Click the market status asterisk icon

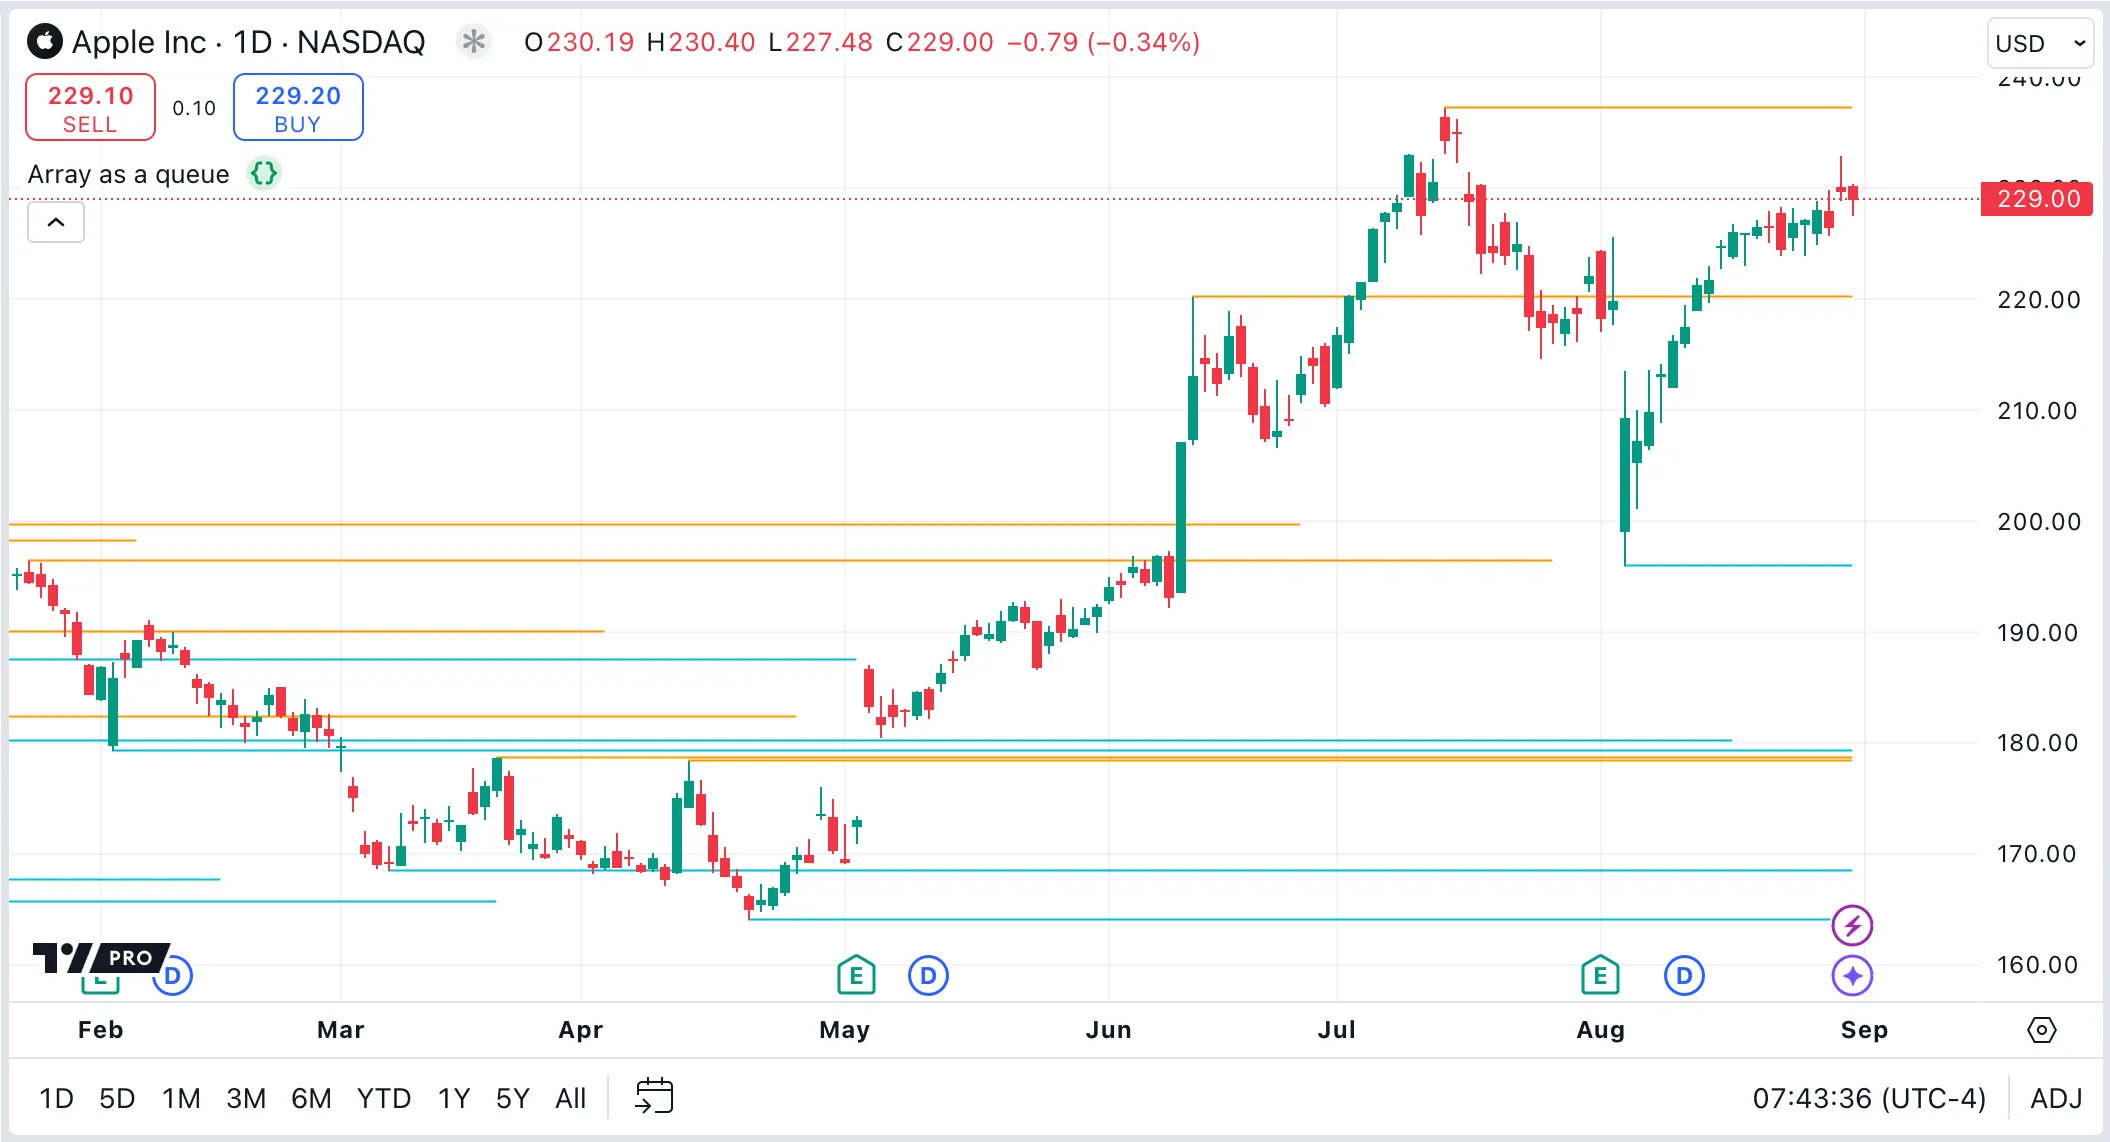click(474, 42)
